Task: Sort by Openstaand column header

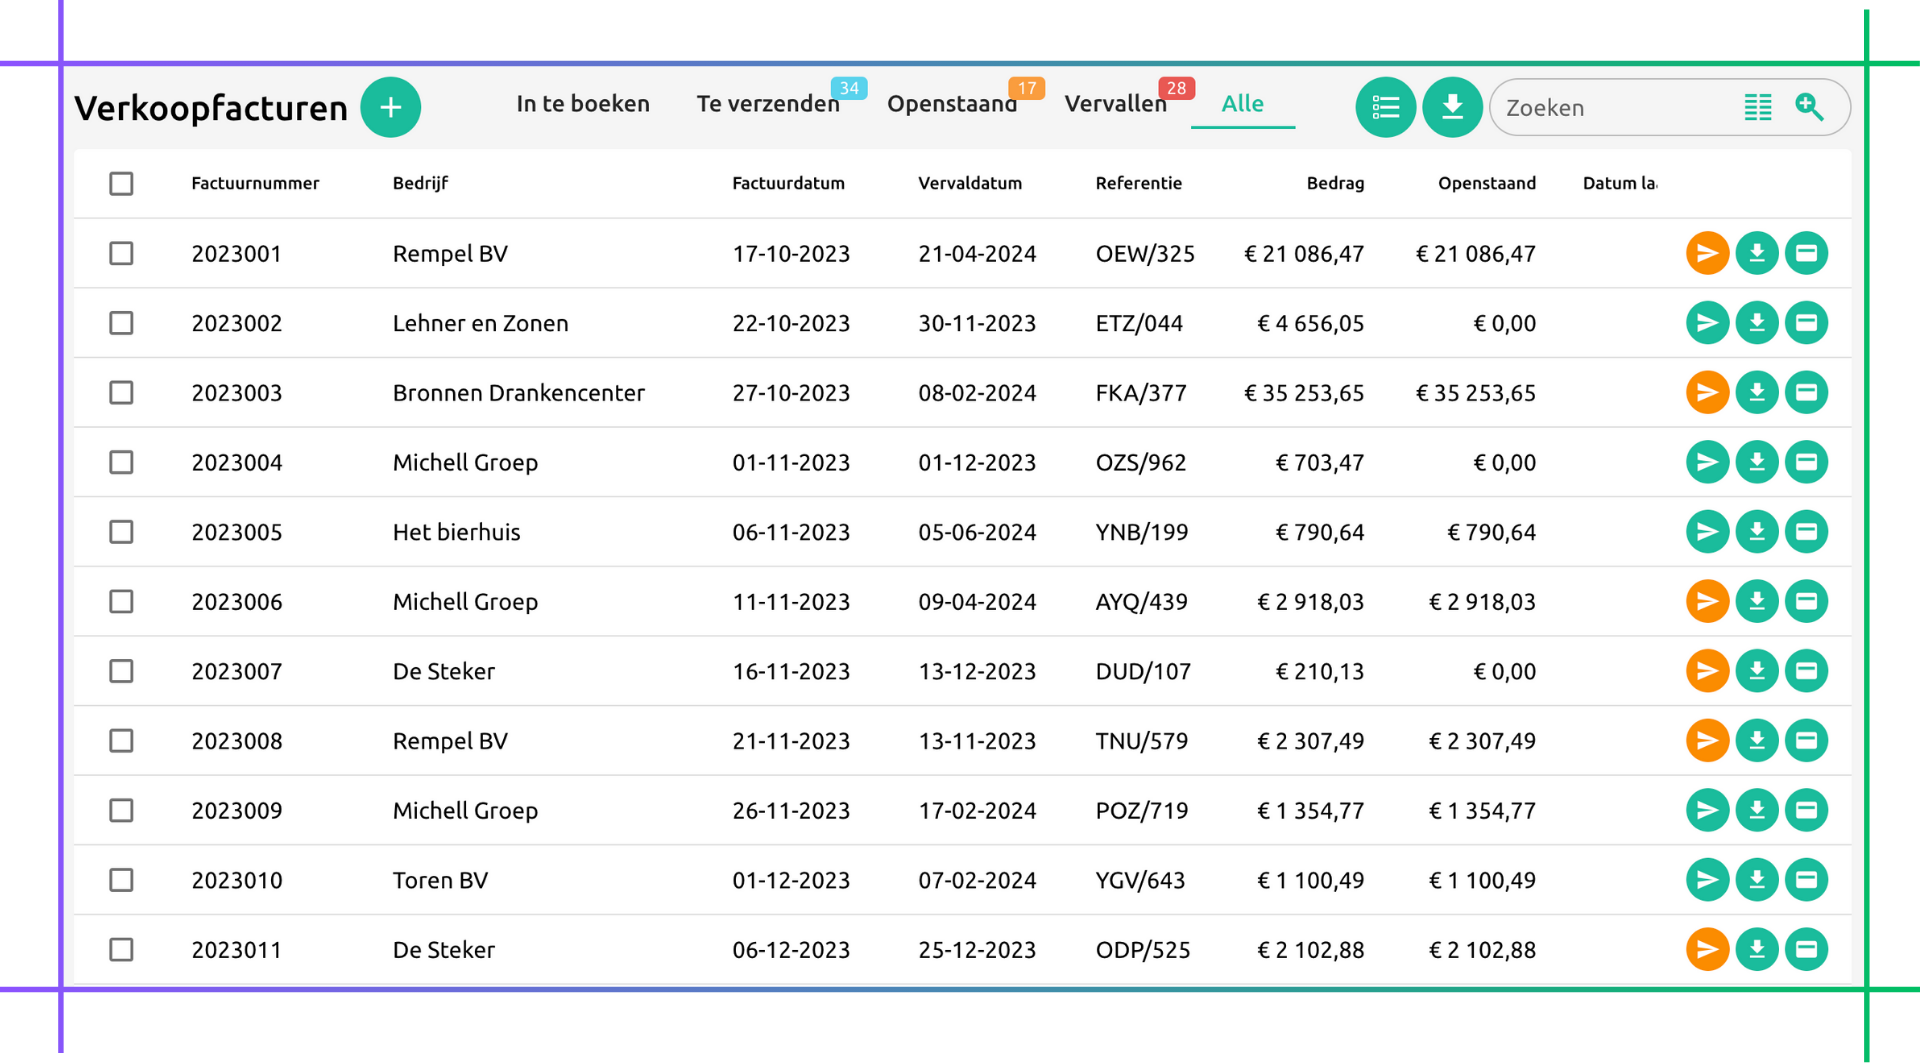Action: click(1487, 183)
